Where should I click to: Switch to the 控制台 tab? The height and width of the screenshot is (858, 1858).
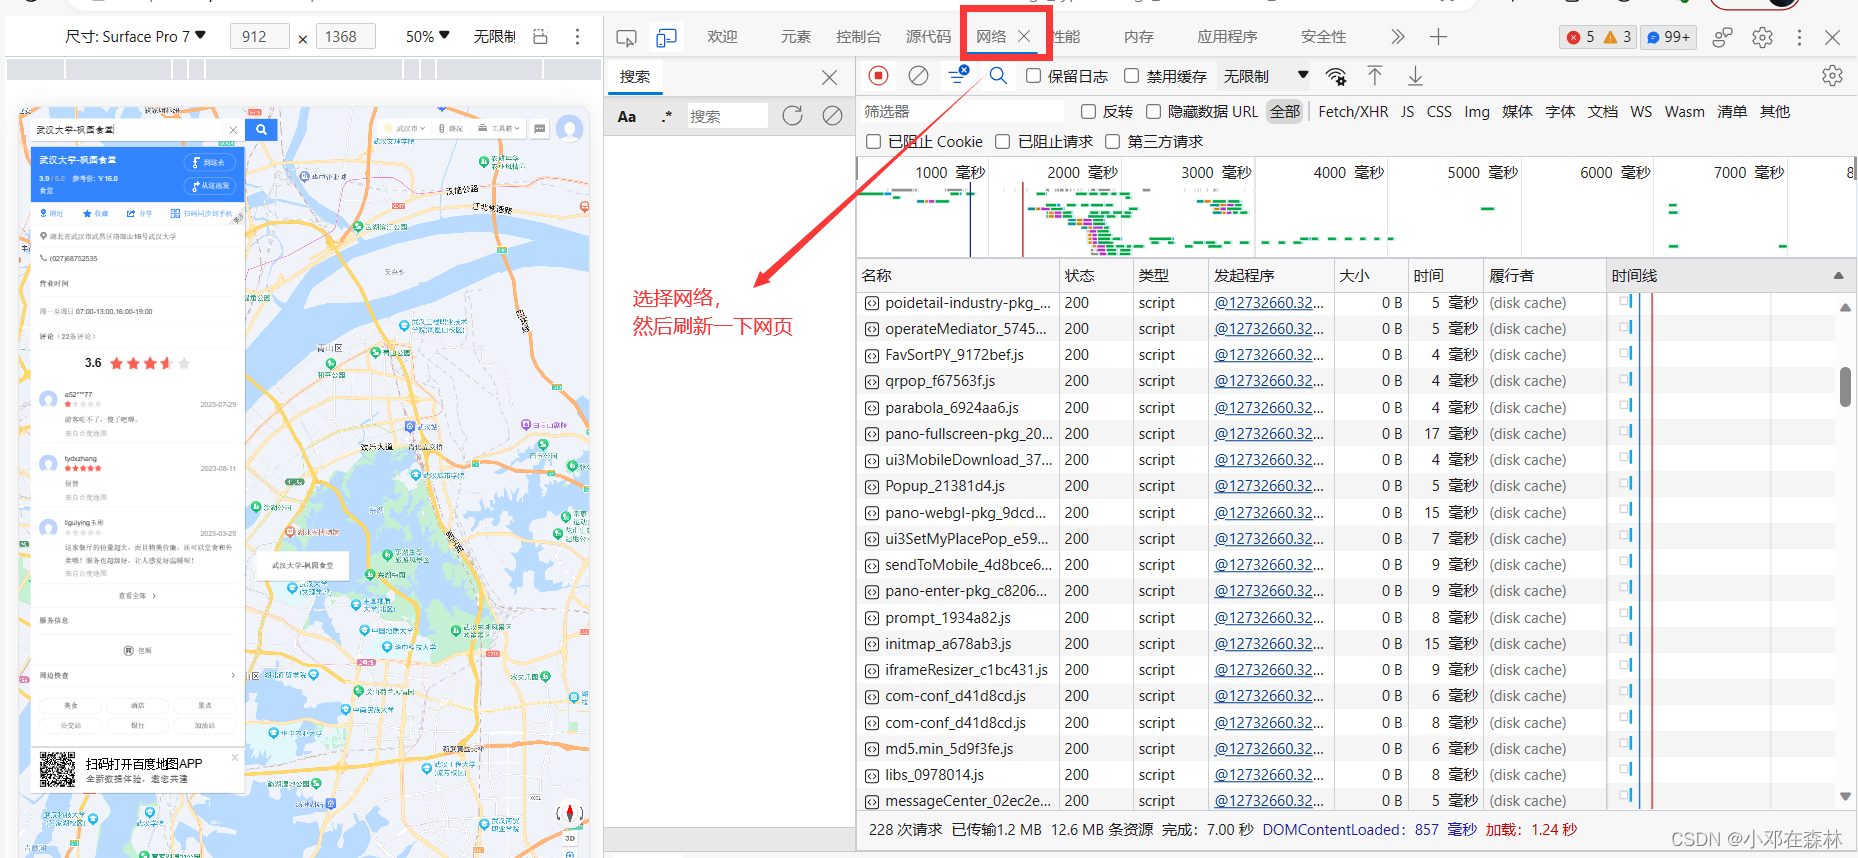(x=859, y=37)
